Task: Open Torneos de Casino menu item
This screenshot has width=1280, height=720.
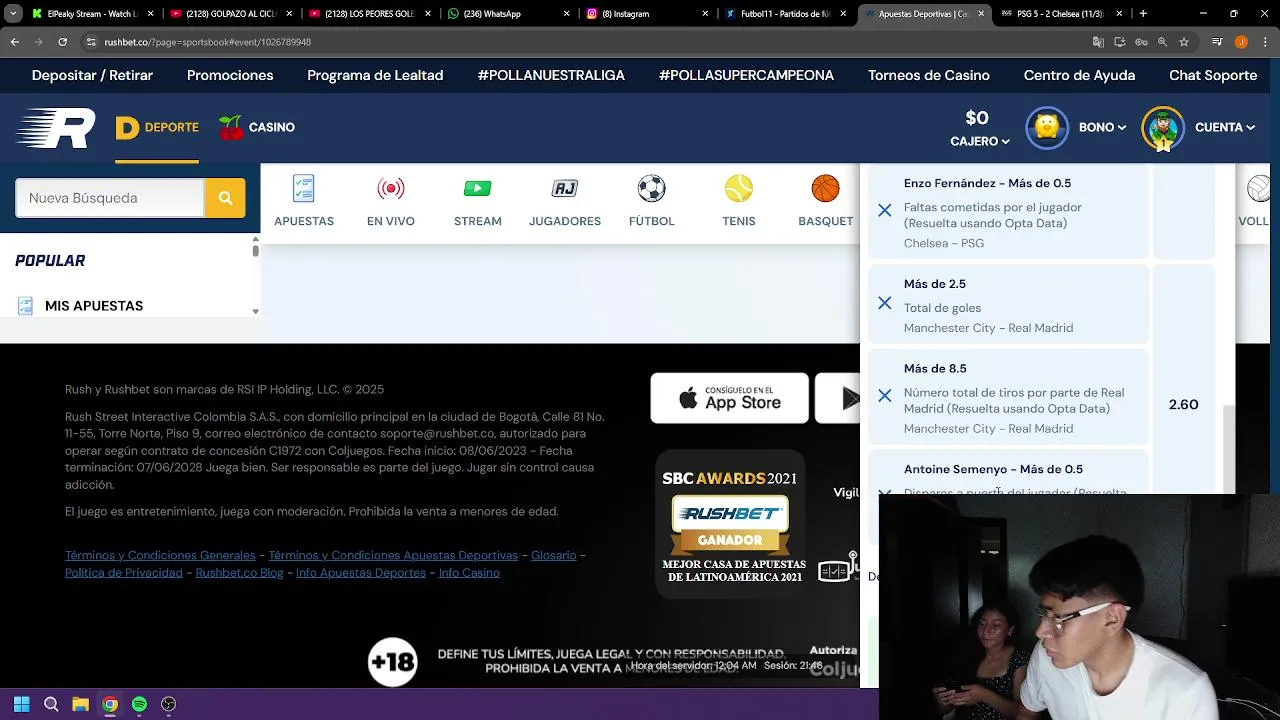Action: 929,75
